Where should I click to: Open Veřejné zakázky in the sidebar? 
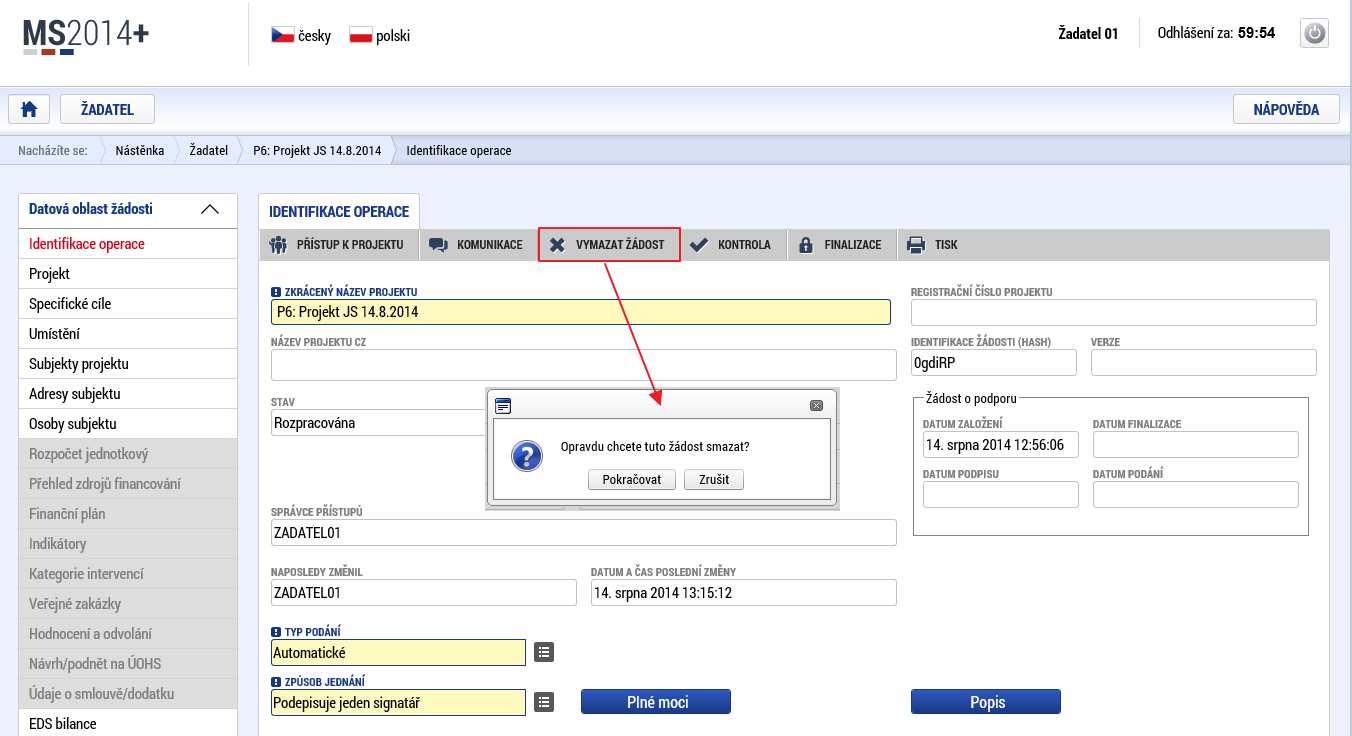[128, 604]
